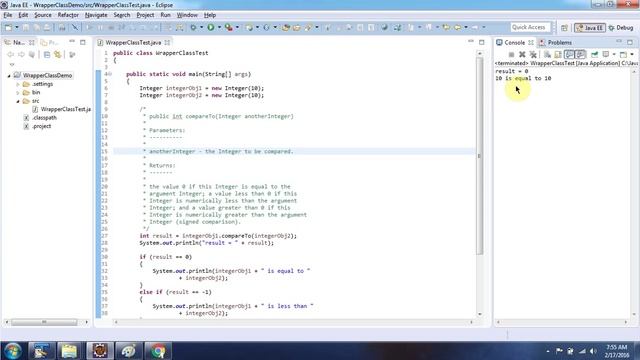Screen dimensions: 640x360
Task: Click the Run Last Tool icon
Action: pos(229,27)
